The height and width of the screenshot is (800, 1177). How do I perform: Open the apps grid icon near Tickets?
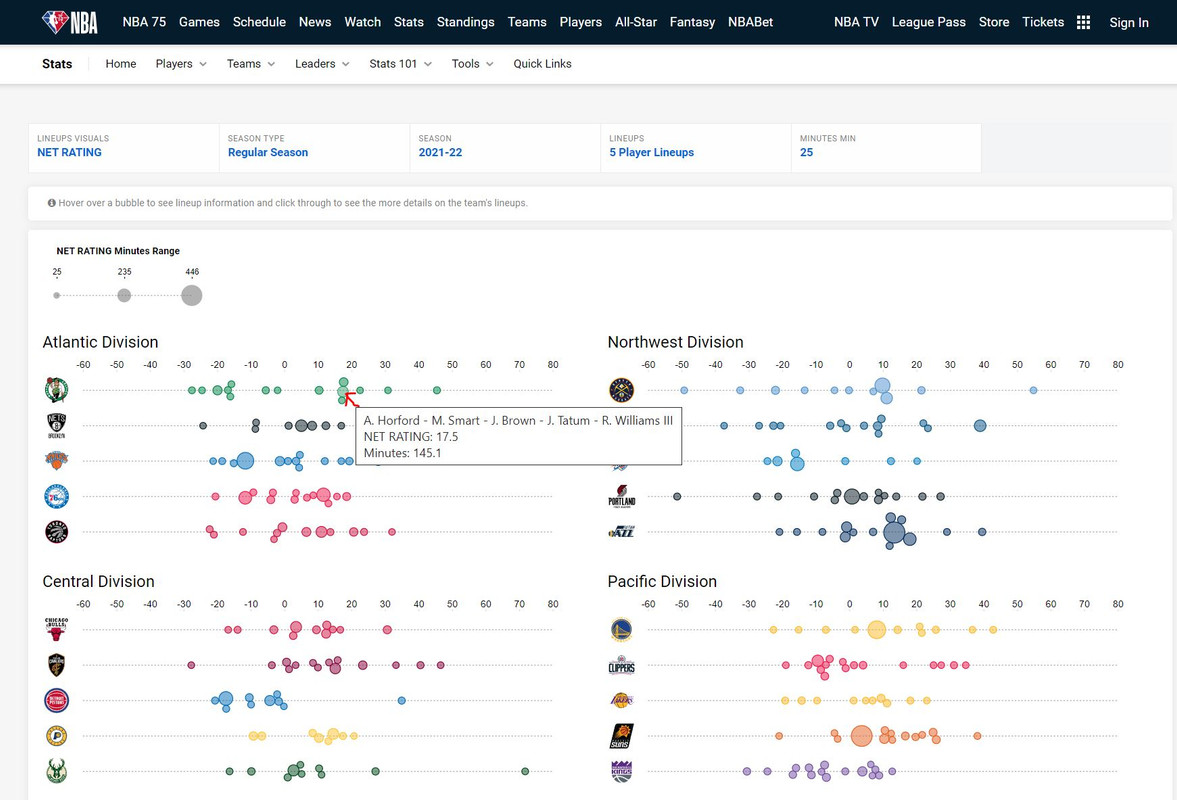pos(1083,23)
